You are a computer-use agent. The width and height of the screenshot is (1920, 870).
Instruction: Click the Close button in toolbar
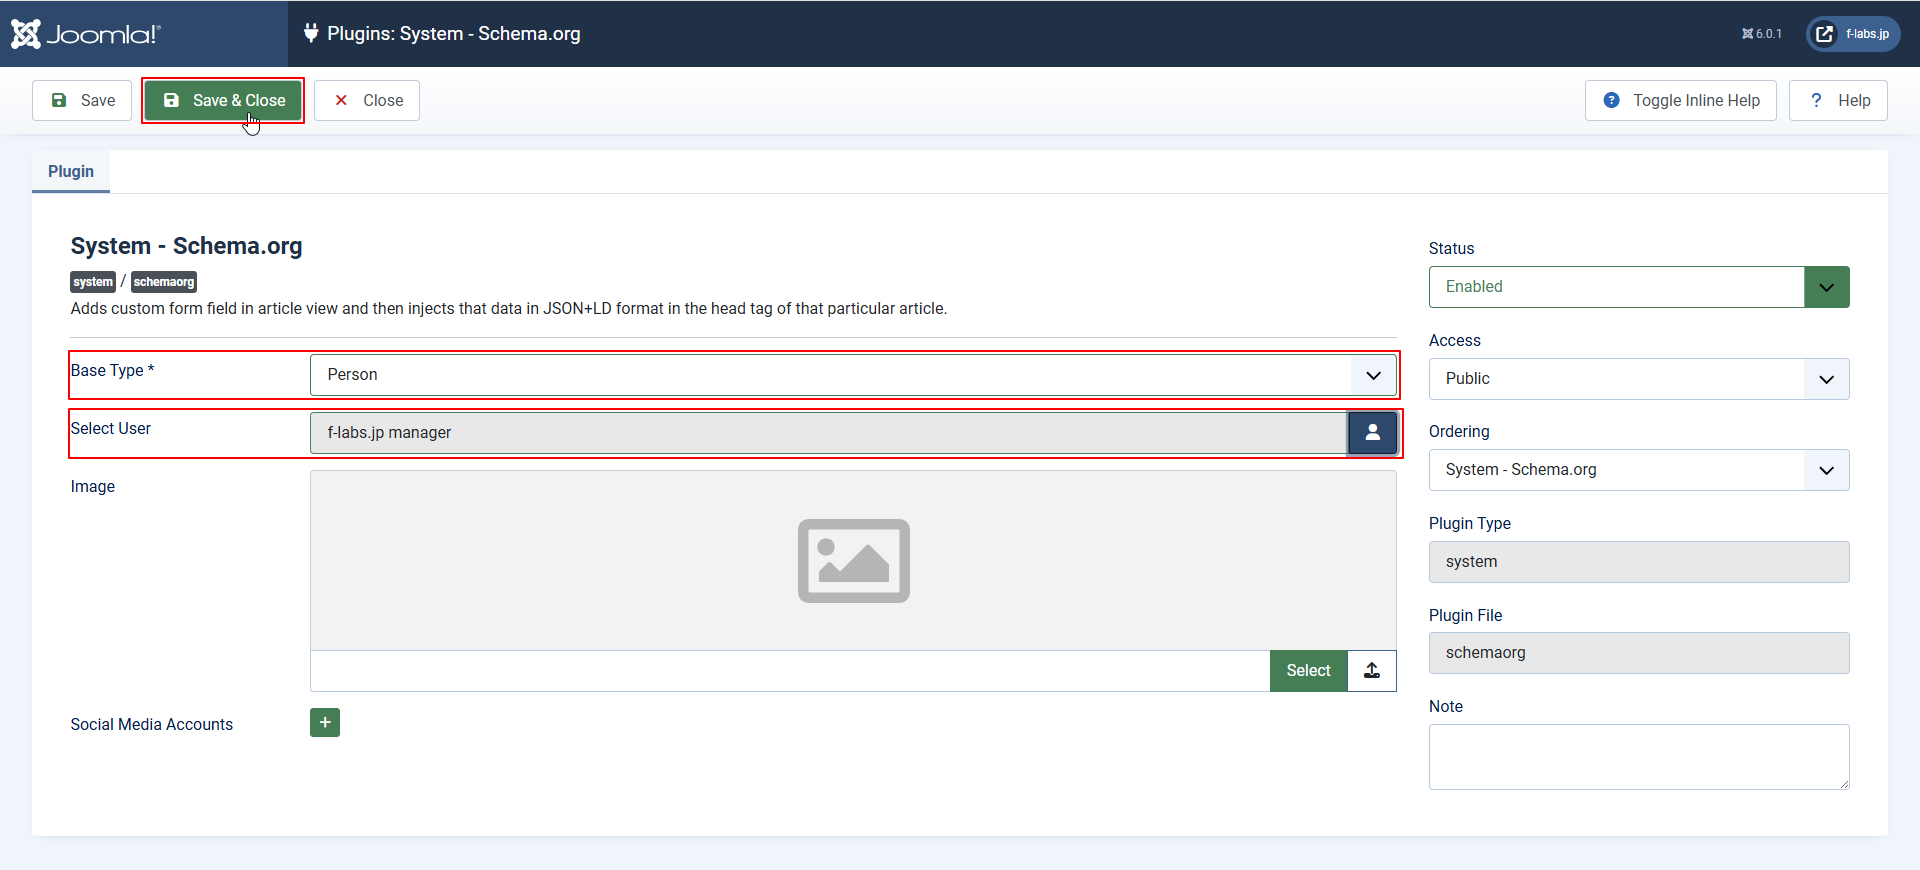[367, 101]
